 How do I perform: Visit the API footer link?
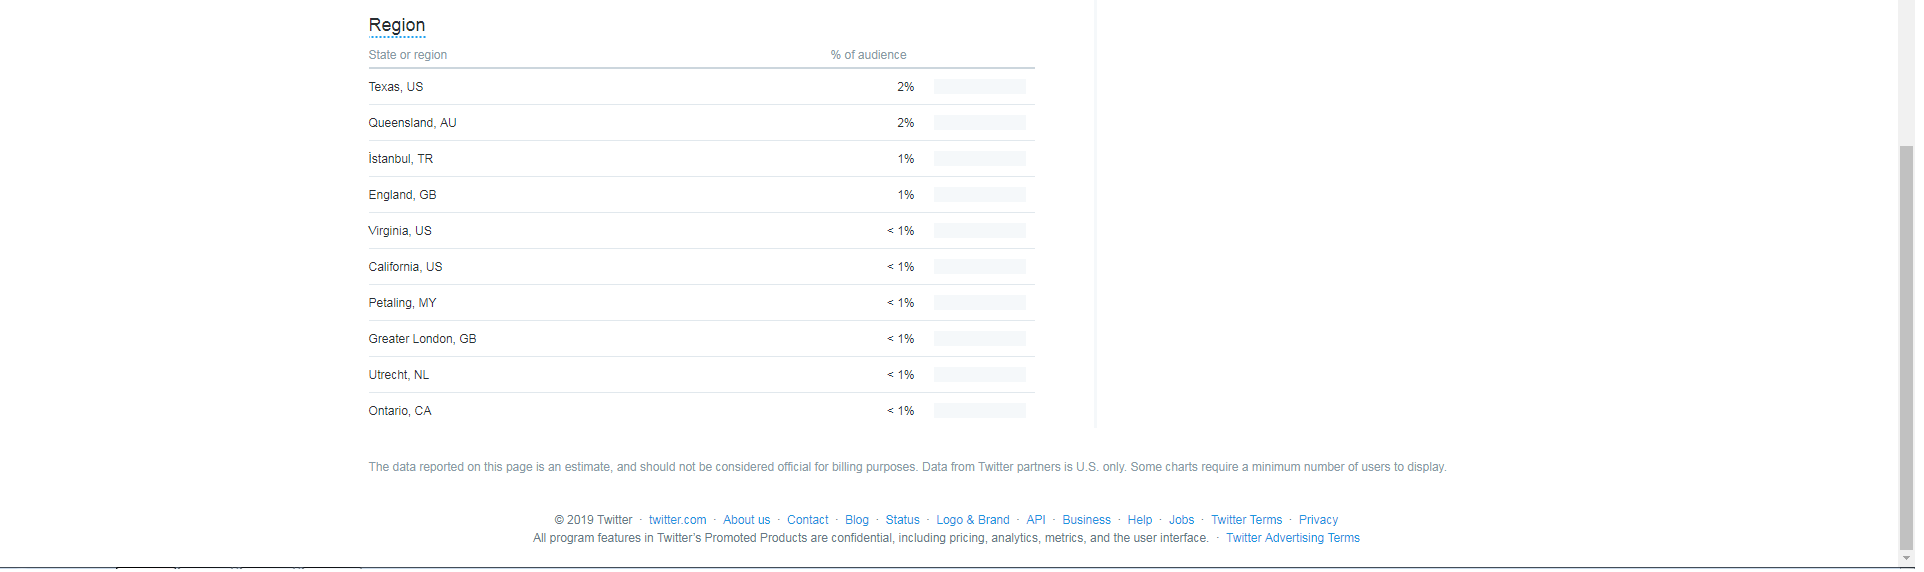tap(1036, 520)
